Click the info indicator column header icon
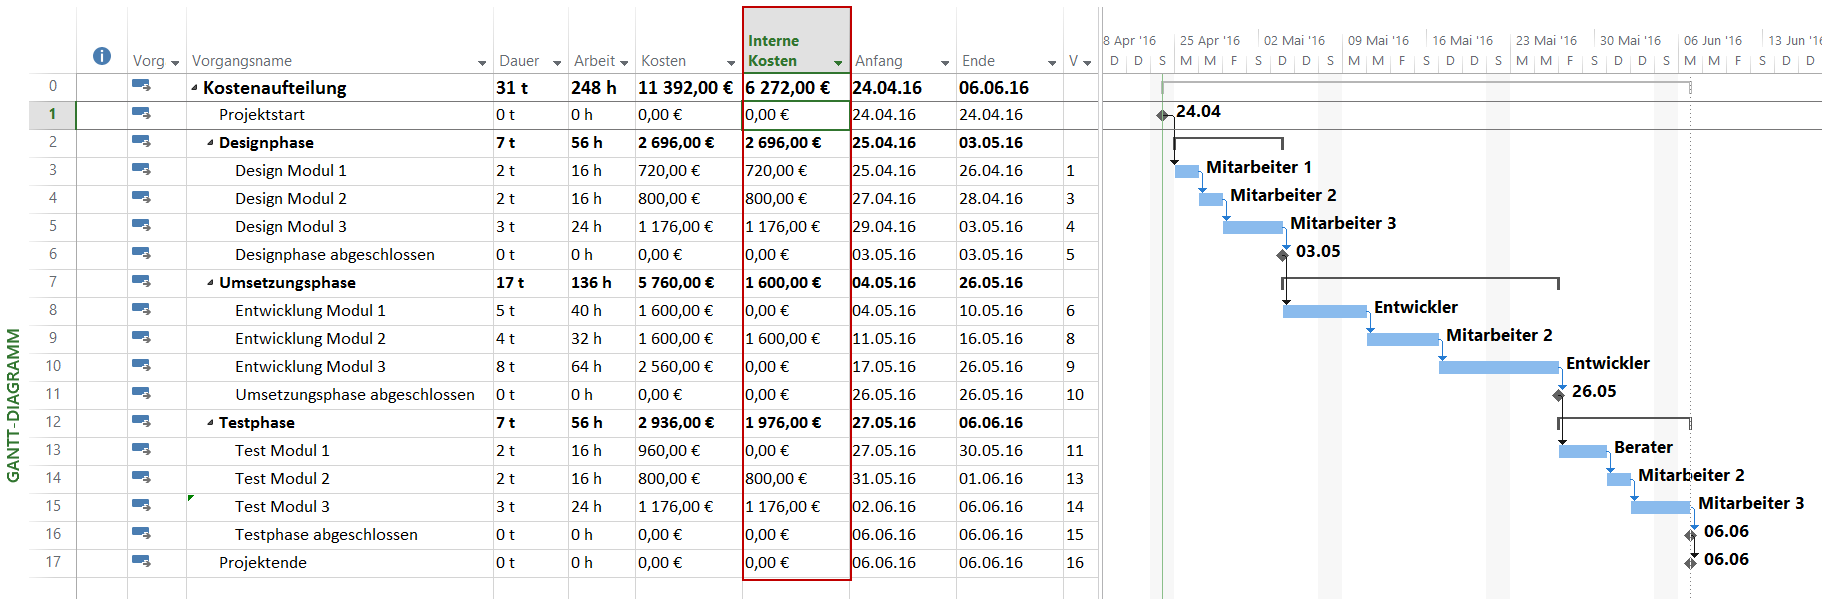 click(x=102, y=56)
